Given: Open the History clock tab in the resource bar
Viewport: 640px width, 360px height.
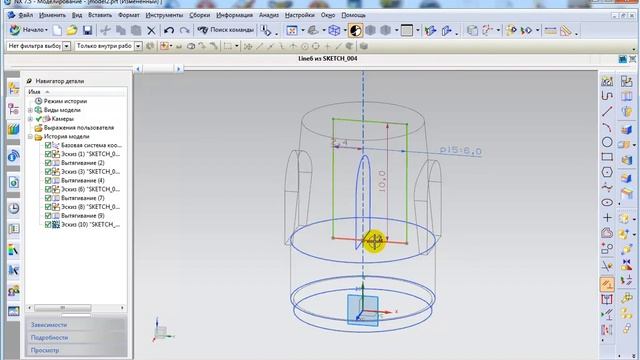Looking at the screenshot, I should point(13,209).
